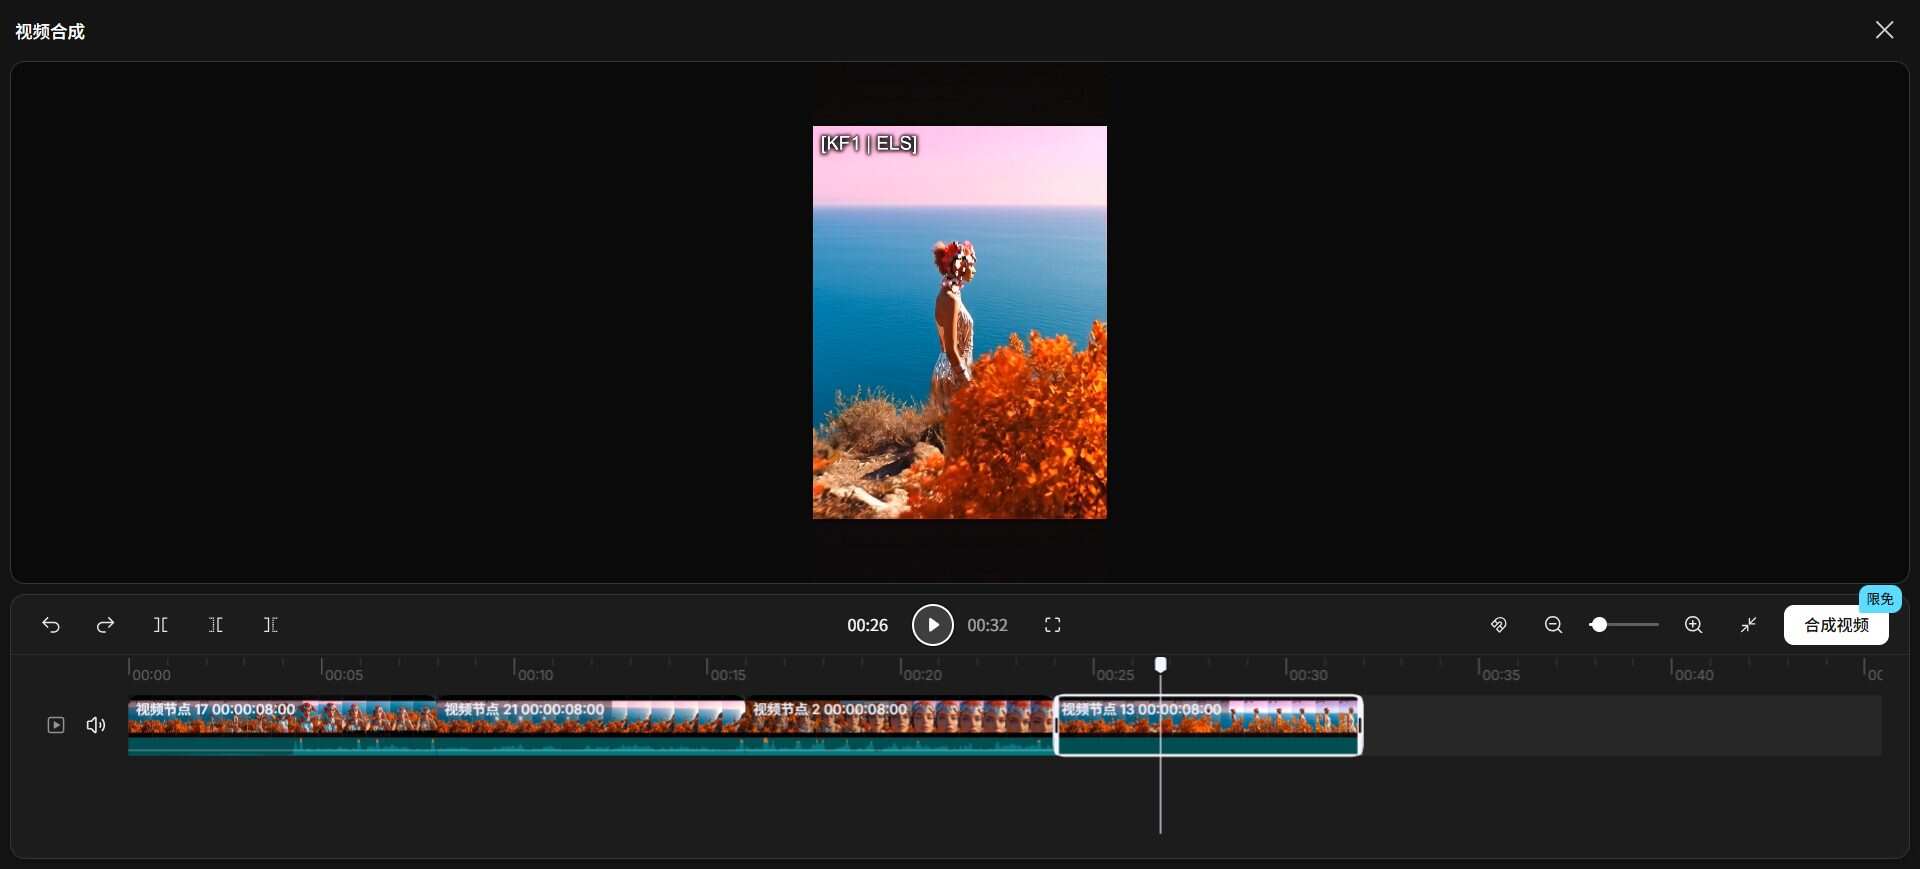
Task: Collapse the timeline with shrink arrows icon
Action: pos(1748,625)
